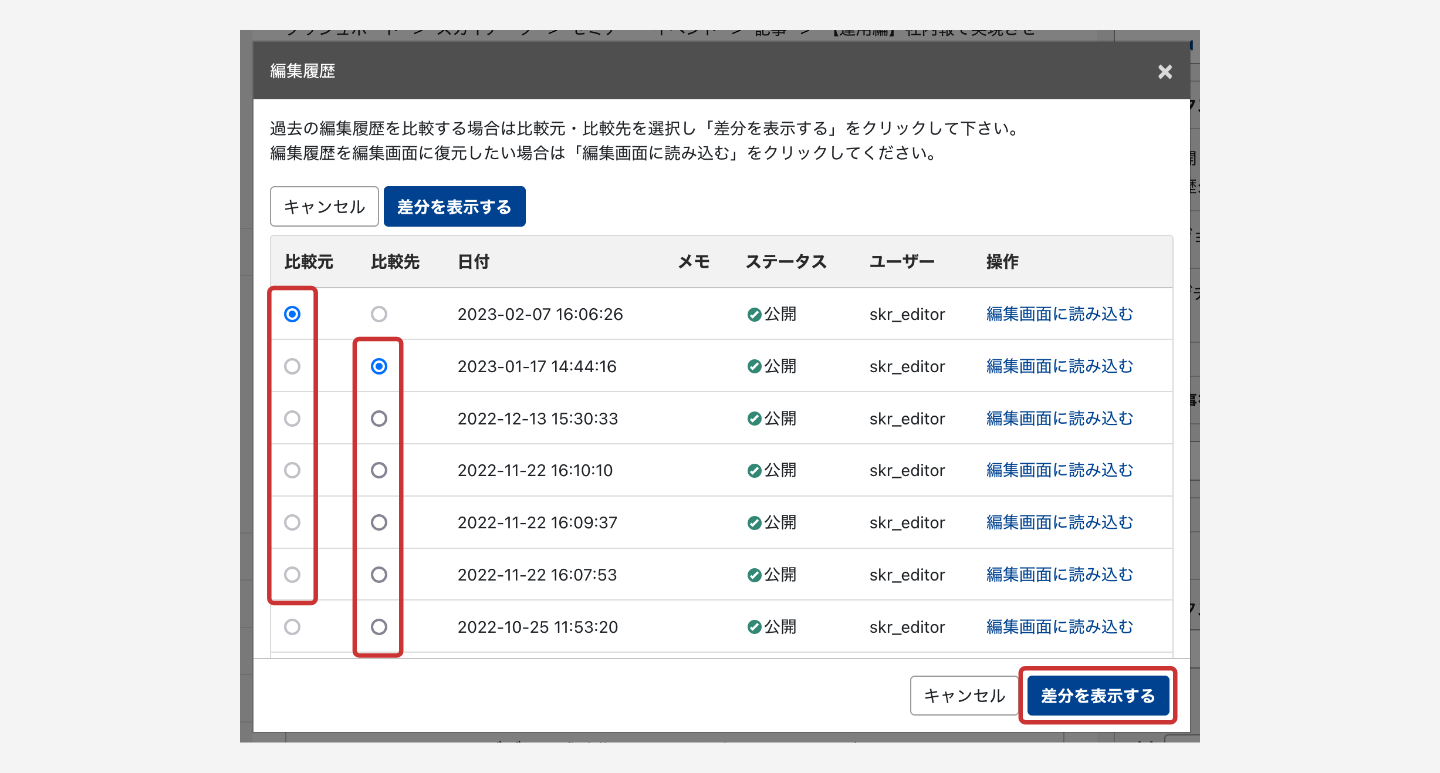The image size is (1440, 773).
Task: Click 公開 status icon for 2022-11-22 16:10:10
Action: [x=754, y=470]
